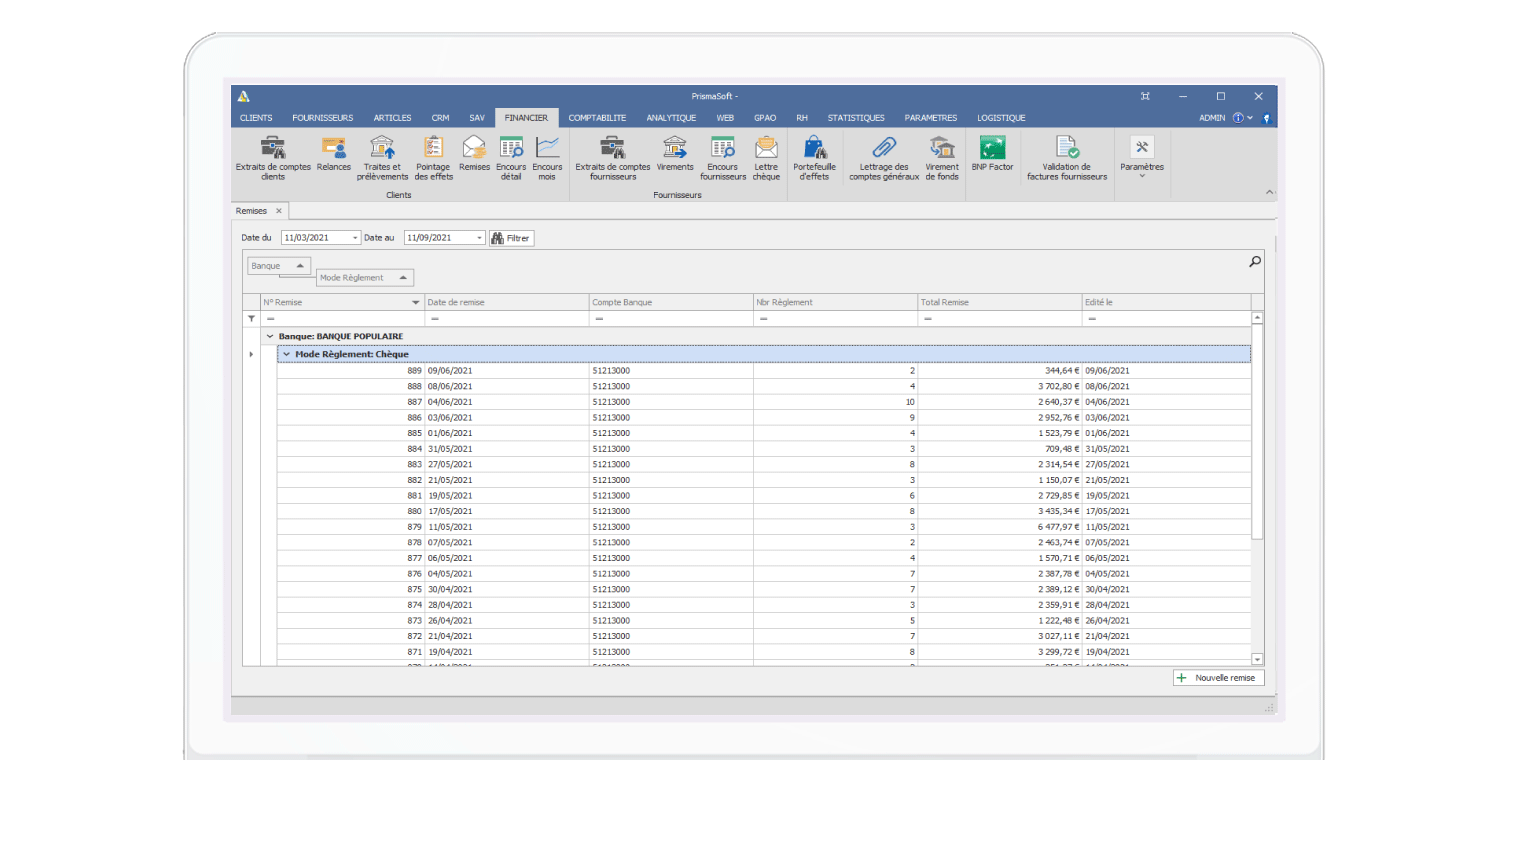Click the Compte Banque column header

[x=671, y=302]
